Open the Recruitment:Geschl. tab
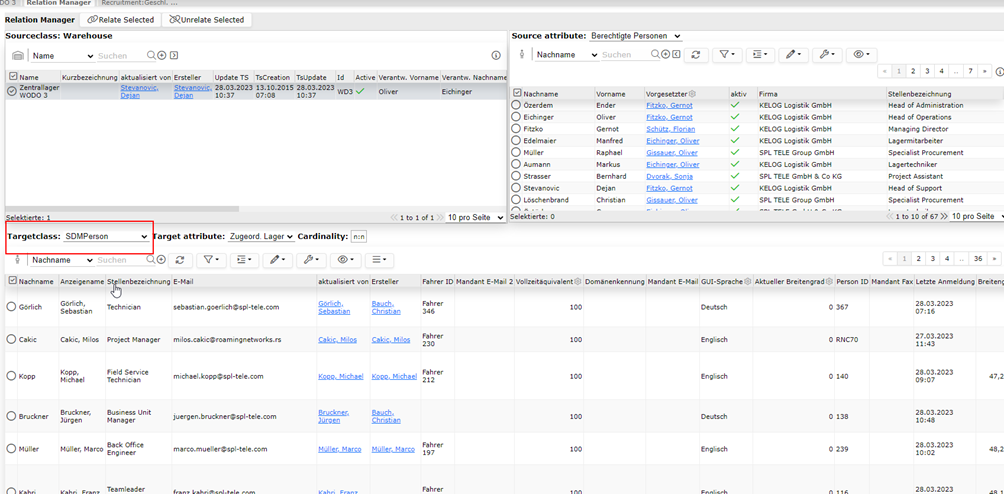The image size is (1004, 494). pos(140,3)
